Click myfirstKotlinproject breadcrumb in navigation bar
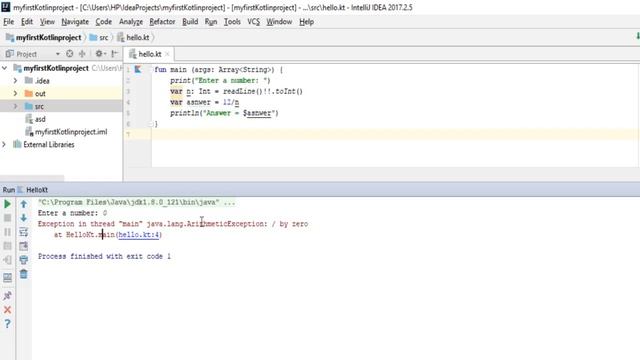This screenshot has height=360, width=640. point(44,38)
